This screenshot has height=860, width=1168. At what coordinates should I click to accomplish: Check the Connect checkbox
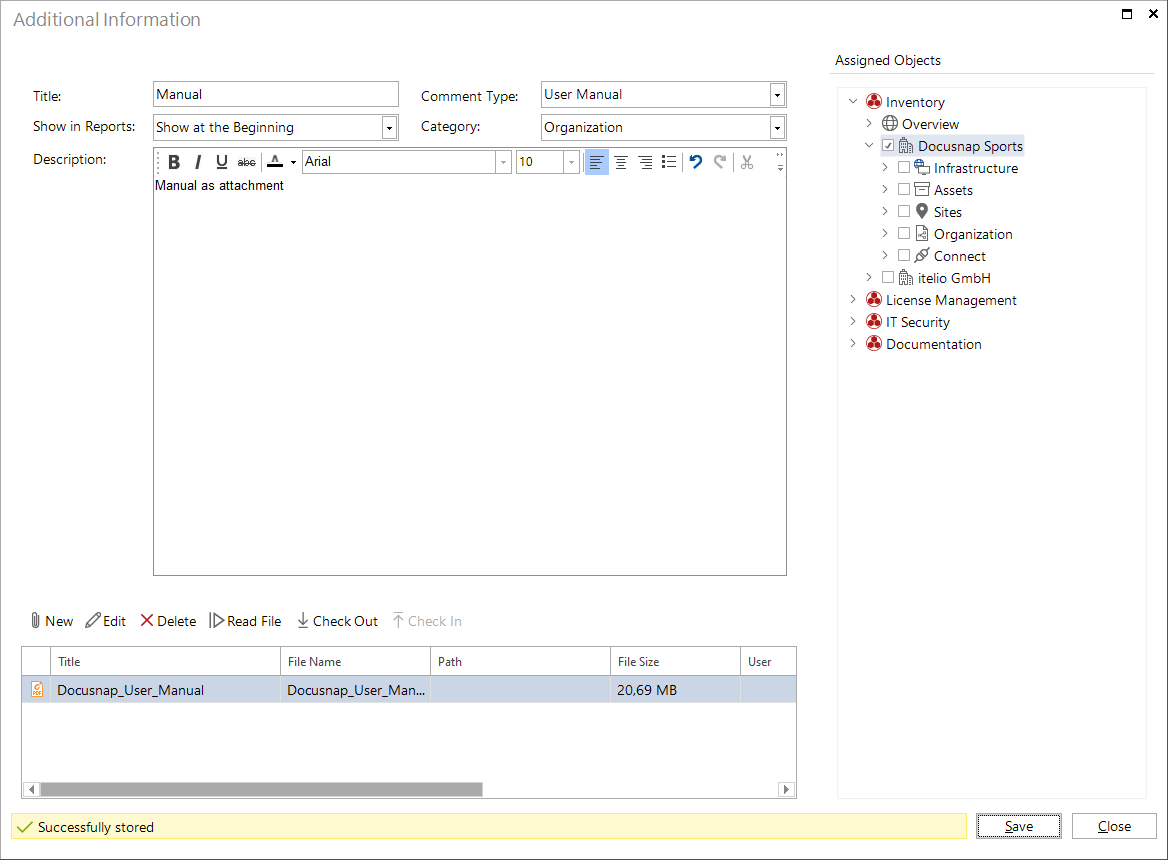(x=904, y=255)
